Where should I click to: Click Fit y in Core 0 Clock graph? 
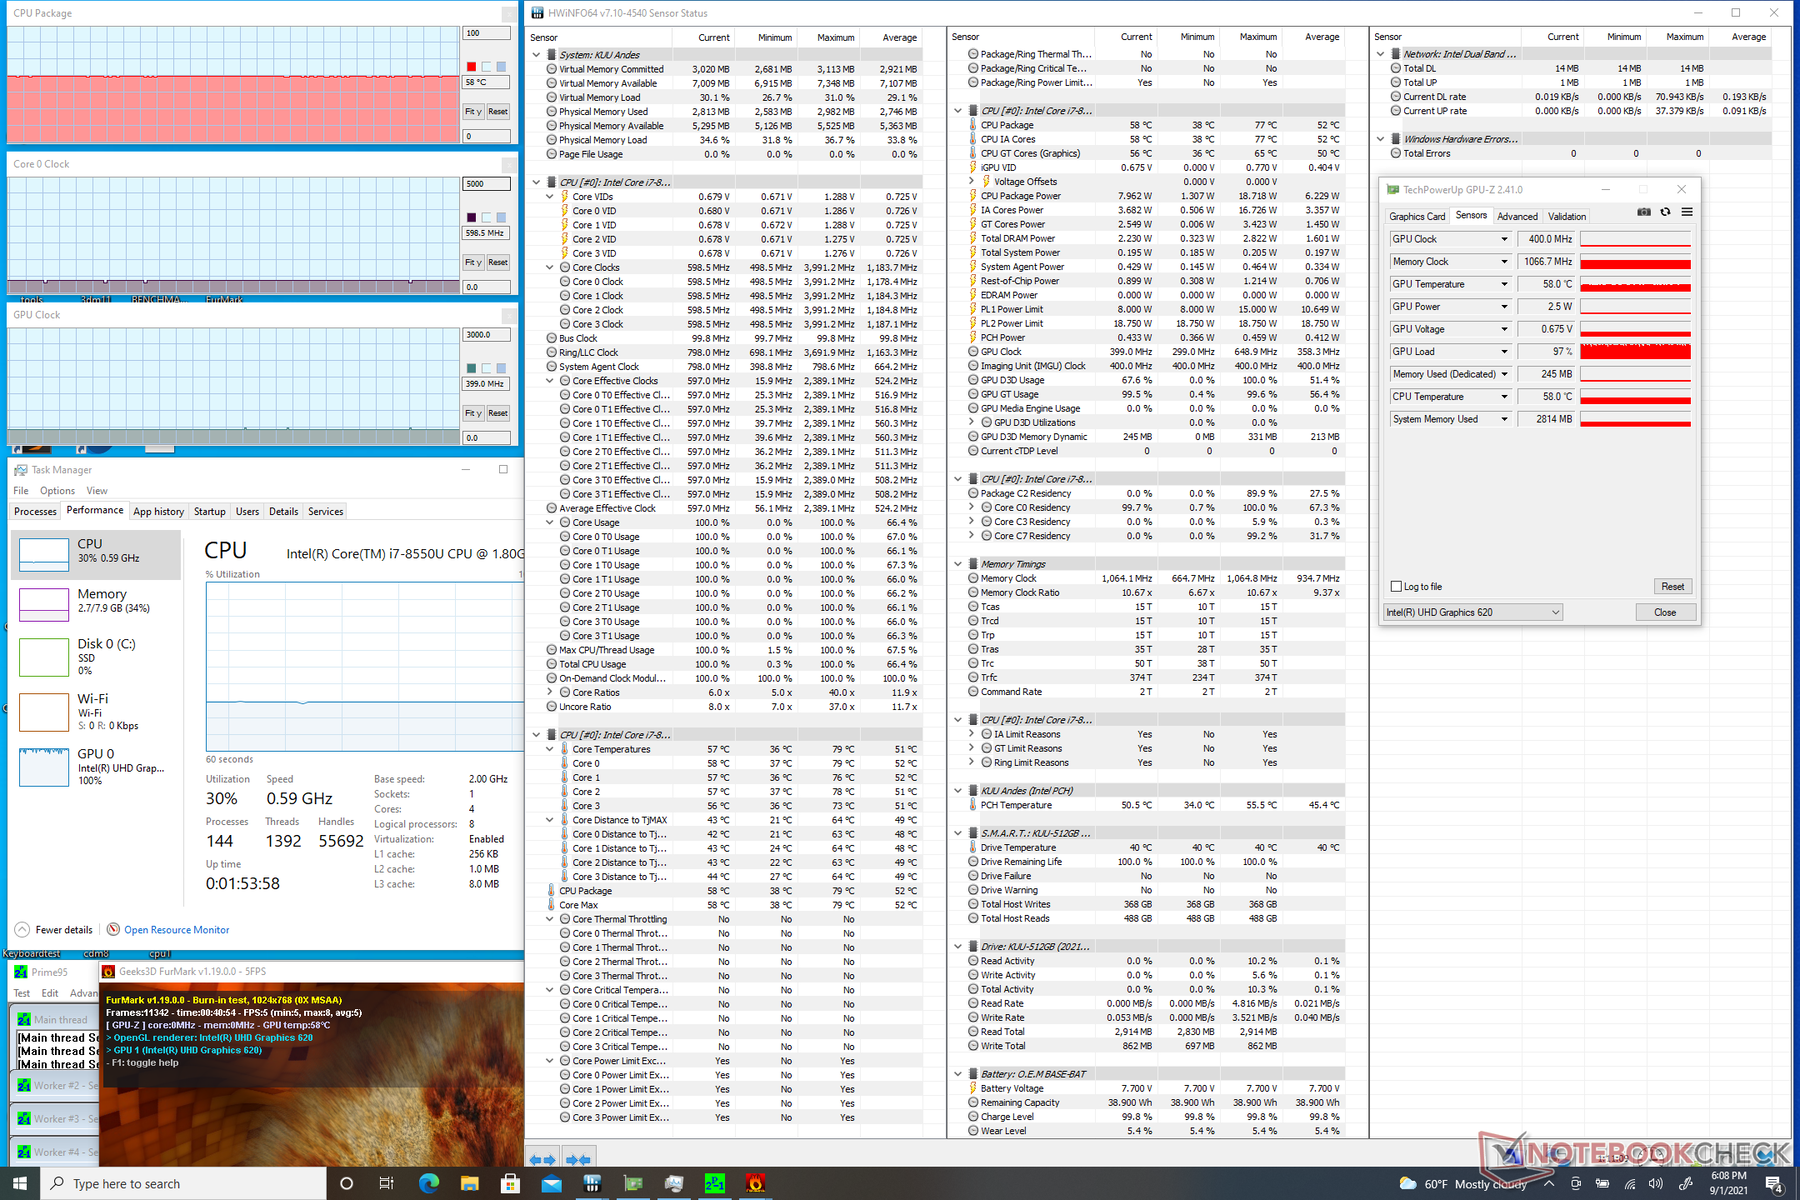pos(473,263)
